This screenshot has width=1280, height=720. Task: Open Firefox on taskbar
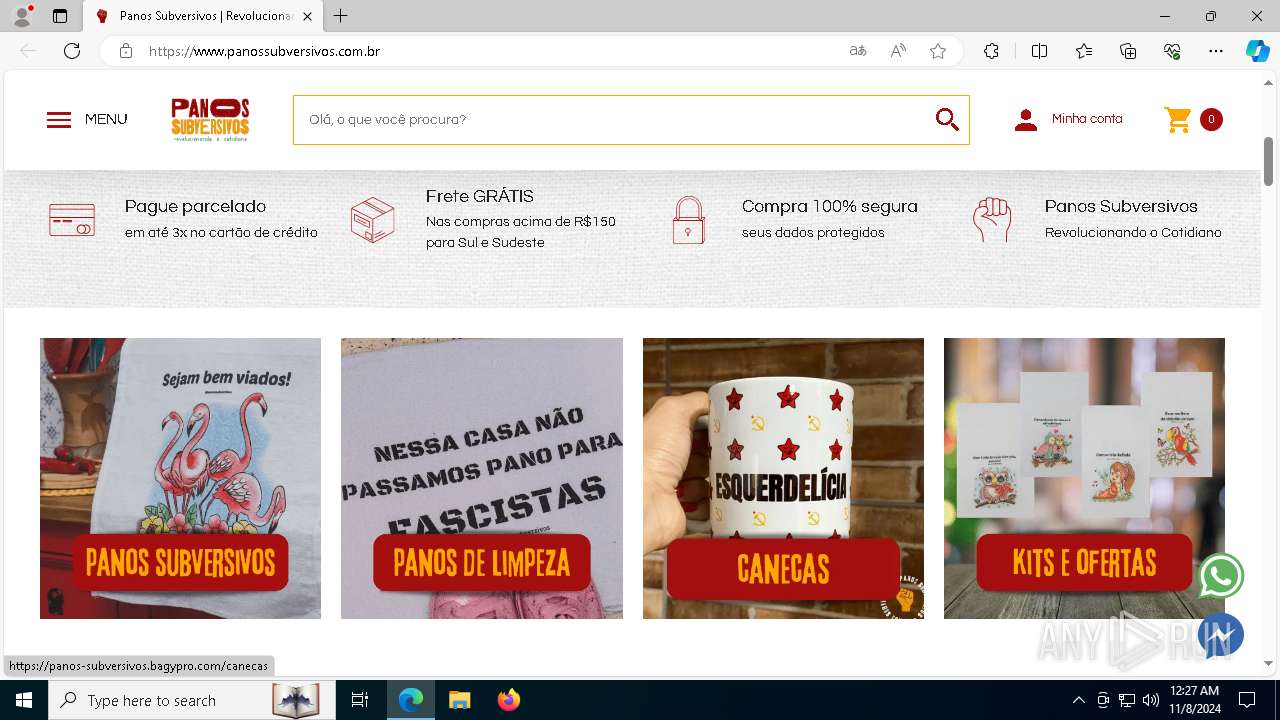click(x=509, y=700)
